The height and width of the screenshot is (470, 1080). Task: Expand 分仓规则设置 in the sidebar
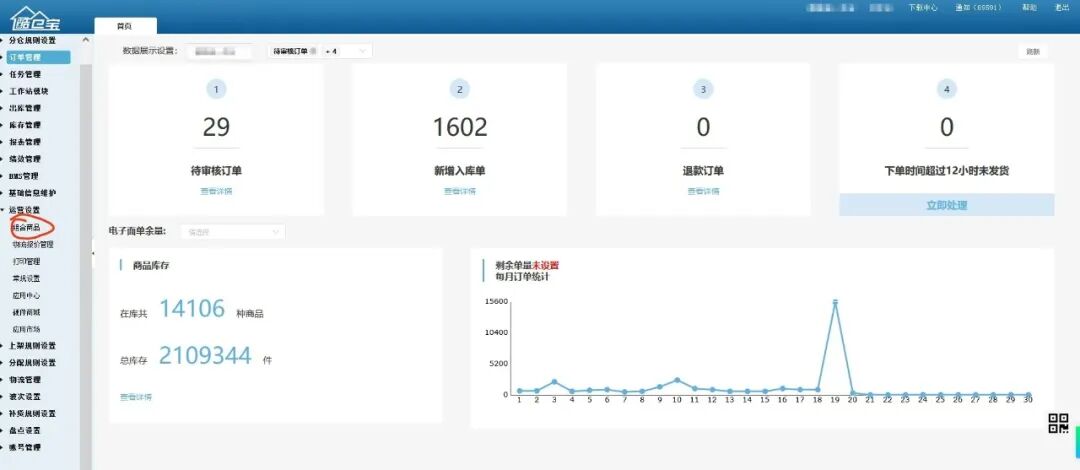(x=32, y=40)
